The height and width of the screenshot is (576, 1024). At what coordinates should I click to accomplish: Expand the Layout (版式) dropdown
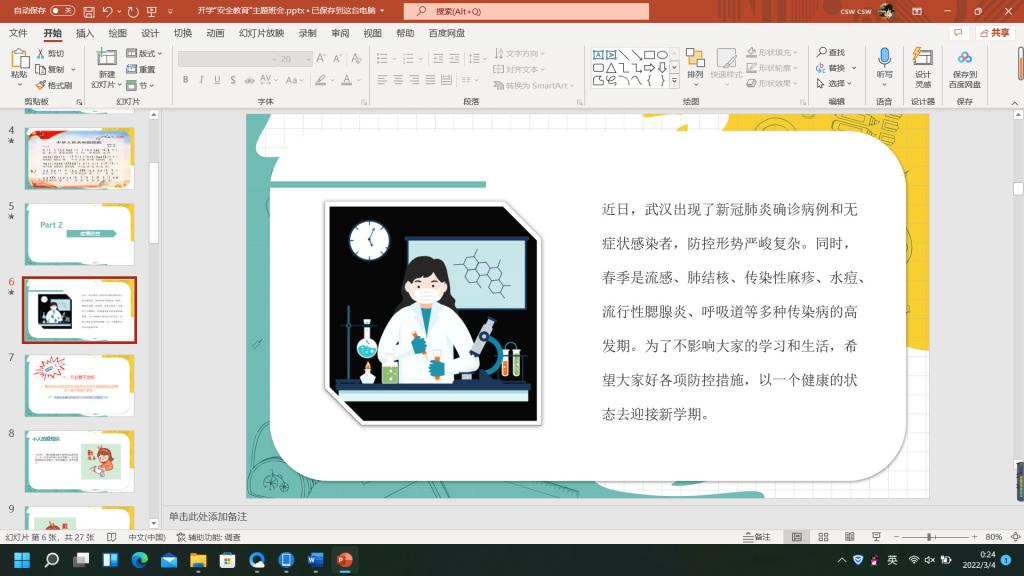coord(146,53)
